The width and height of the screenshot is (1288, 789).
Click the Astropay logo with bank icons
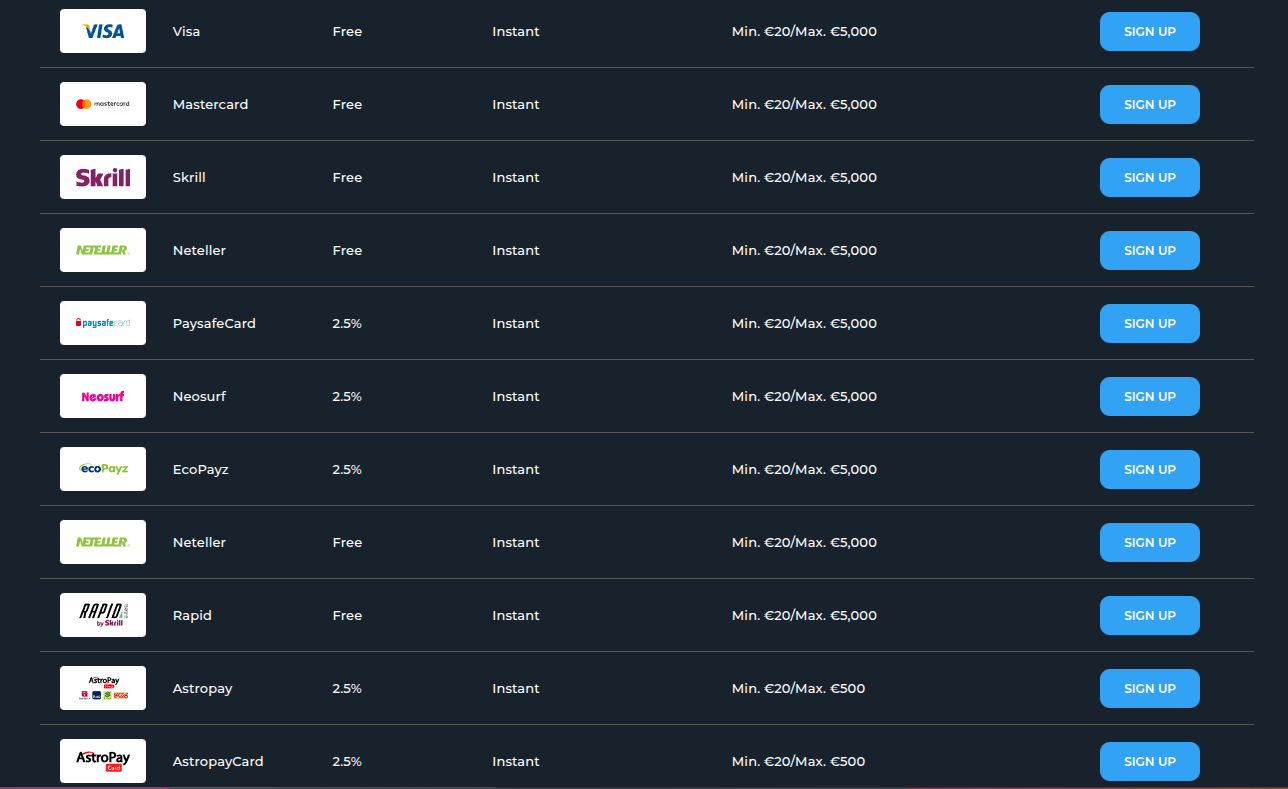click(103, 688)
